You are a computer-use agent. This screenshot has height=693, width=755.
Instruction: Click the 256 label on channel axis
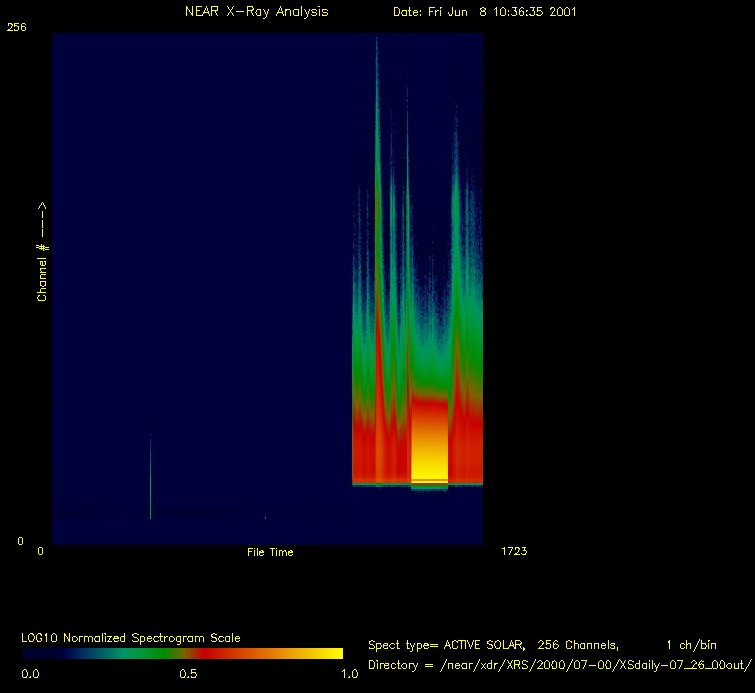coord(17,28)
